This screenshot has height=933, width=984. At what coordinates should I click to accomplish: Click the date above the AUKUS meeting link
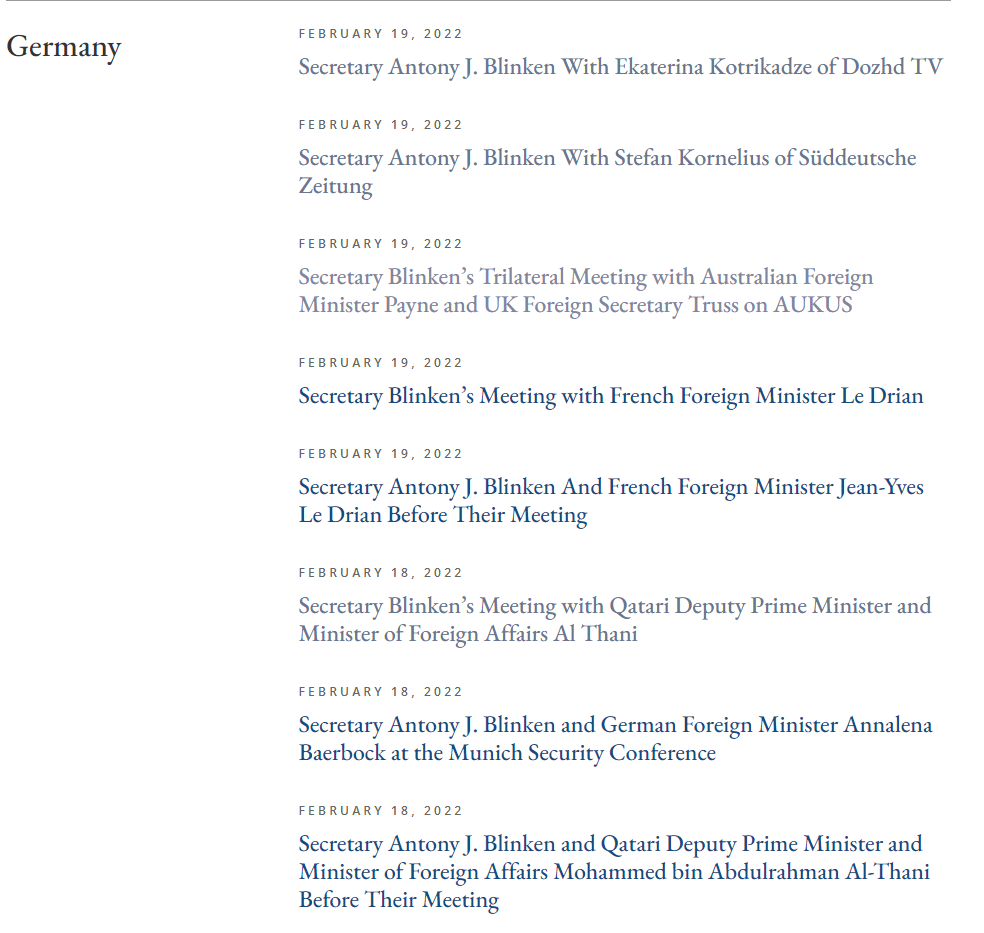point(381,244)
